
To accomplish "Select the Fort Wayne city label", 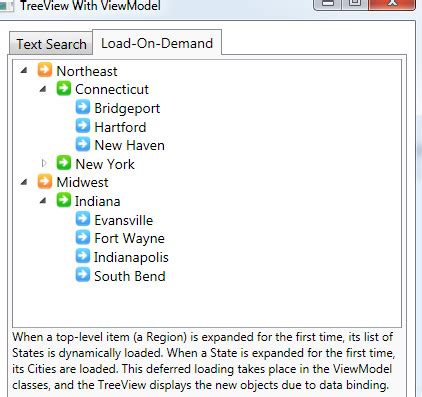I will 129,239.
